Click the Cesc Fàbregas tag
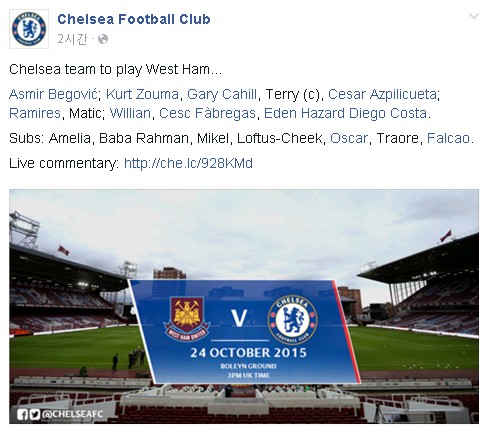This screenshot has height=429, width=484. (207, 113)
